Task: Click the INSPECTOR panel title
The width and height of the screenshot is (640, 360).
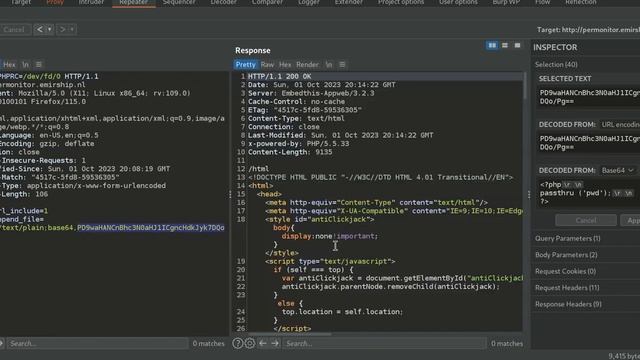Action: pyautogui.click(x=555, y=47)
